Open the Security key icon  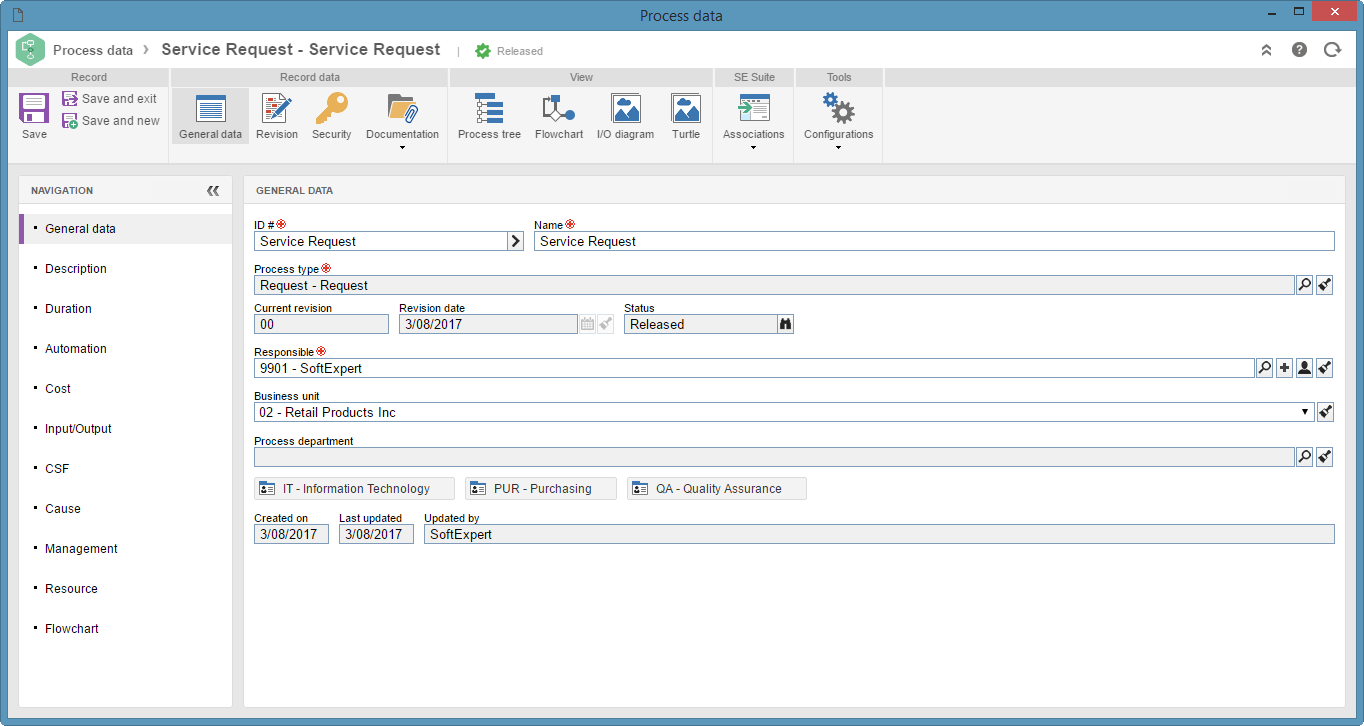coord(331,108)
